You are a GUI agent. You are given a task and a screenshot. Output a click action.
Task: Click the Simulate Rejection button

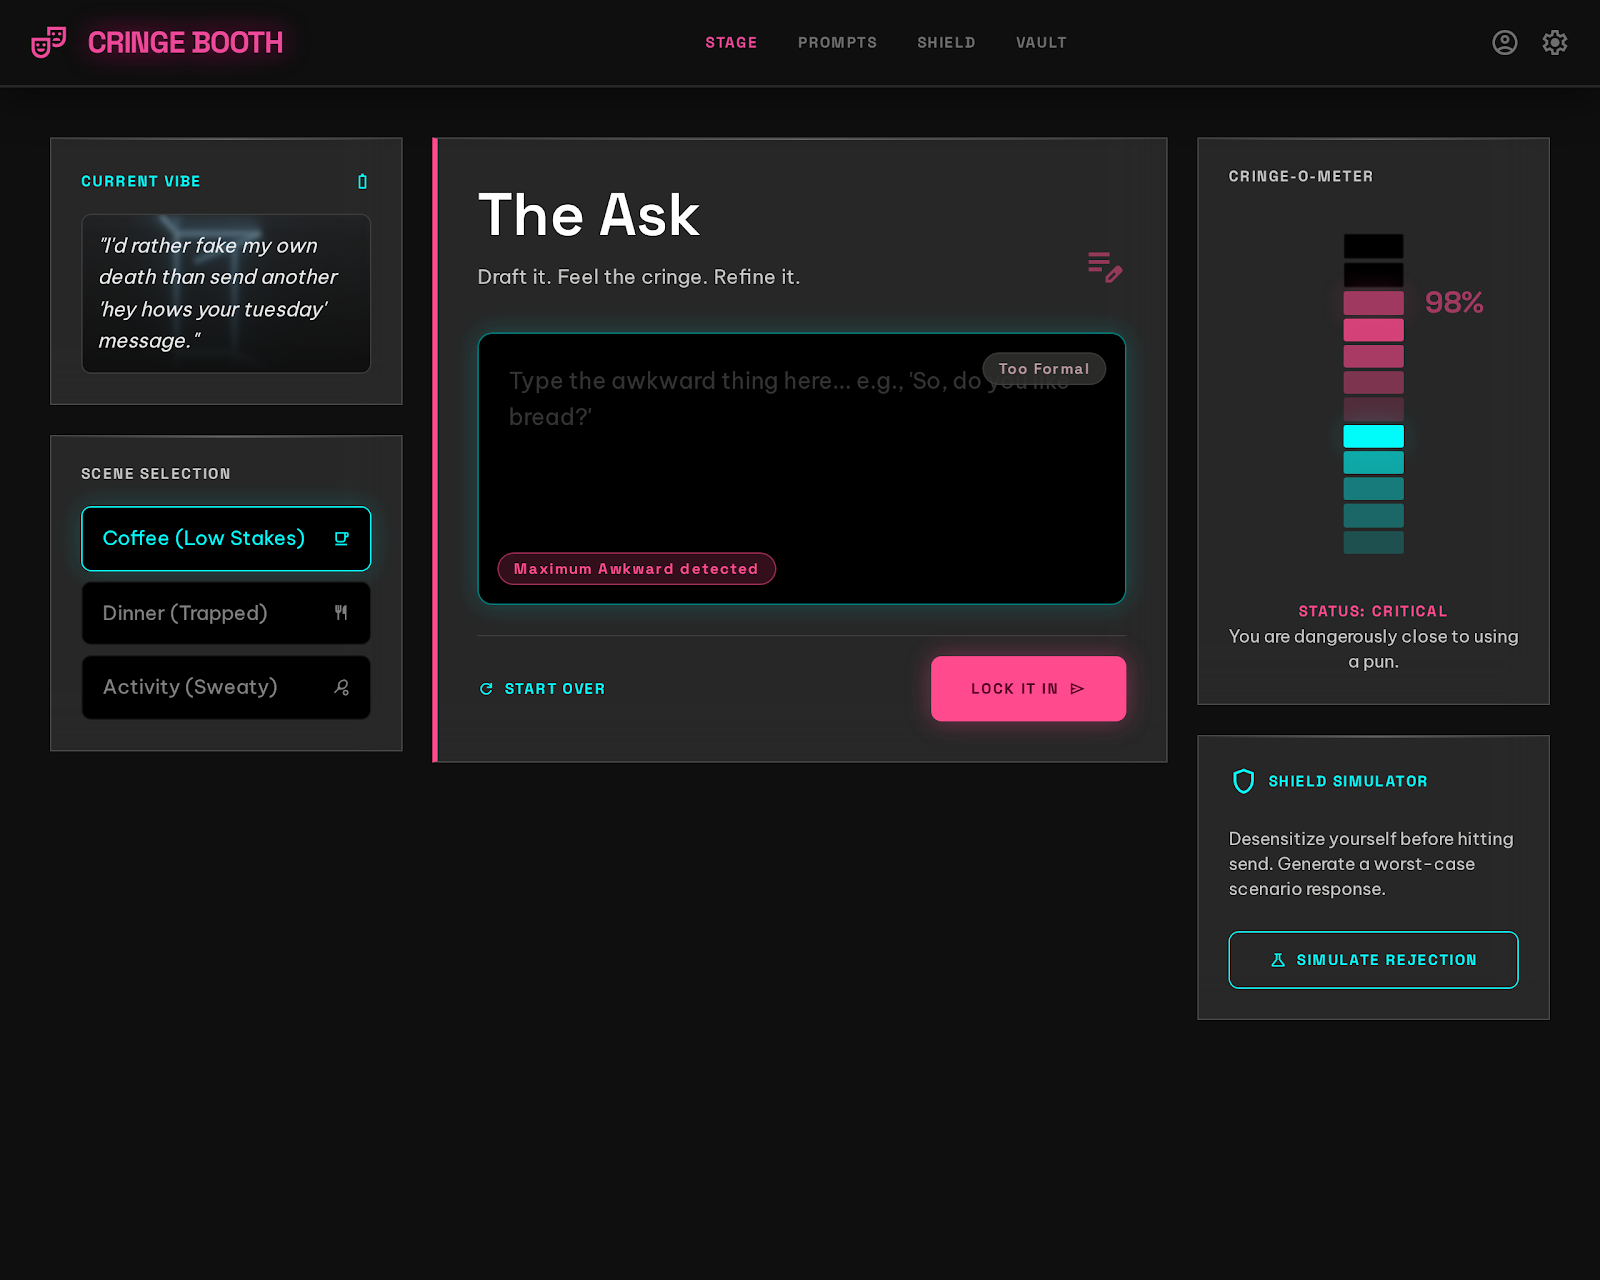[1373, 960]
